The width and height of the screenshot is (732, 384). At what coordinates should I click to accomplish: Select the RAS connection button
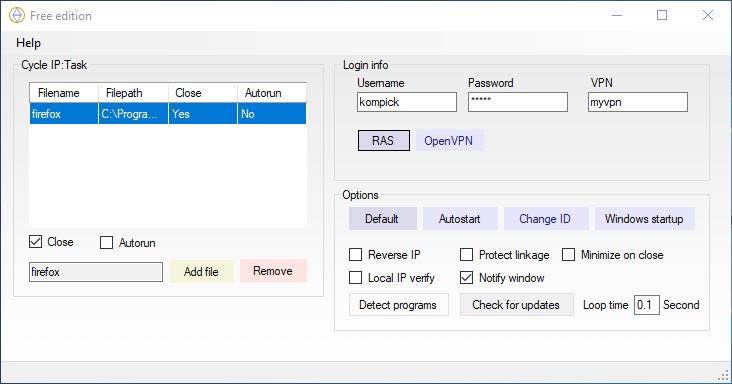click(384, 140)
